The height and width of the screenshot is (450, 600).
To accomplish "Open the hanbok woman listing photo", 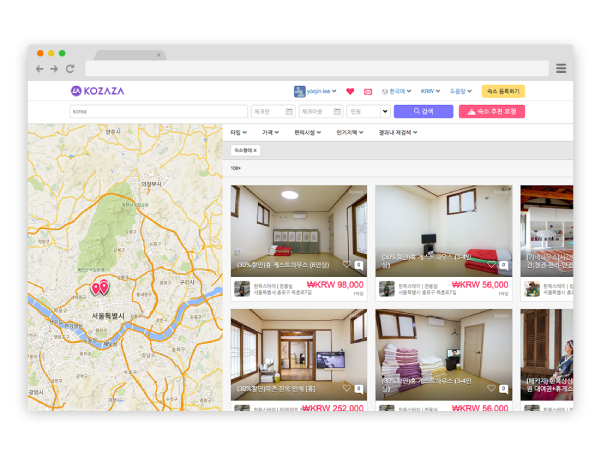I will point(547,355).
